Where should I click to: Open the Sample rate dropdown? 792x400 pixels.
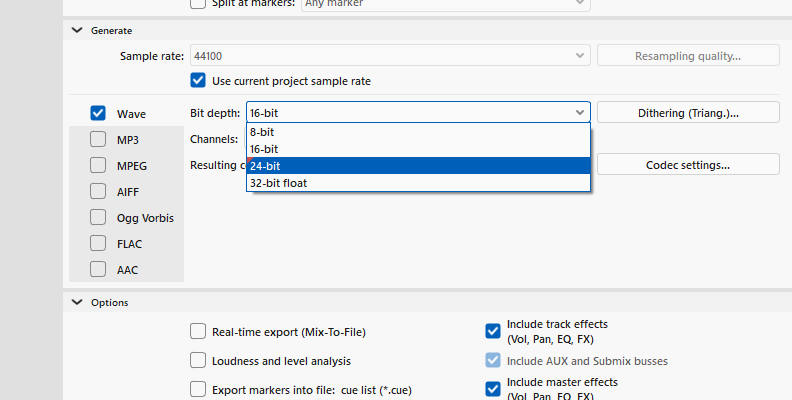pyautogui.click(x=580, y=56)
